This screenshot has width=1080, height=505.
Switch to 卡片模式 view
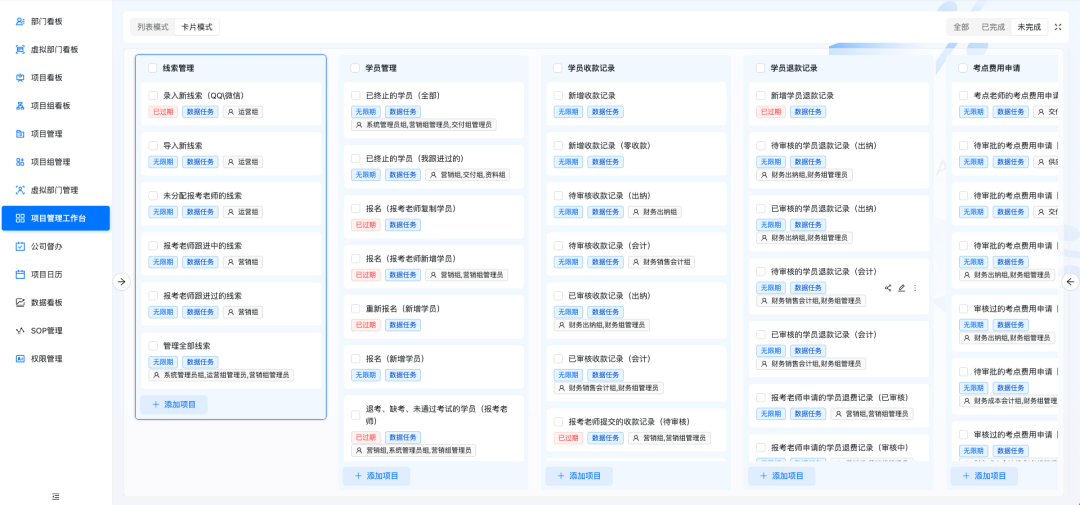coord(197,27)
